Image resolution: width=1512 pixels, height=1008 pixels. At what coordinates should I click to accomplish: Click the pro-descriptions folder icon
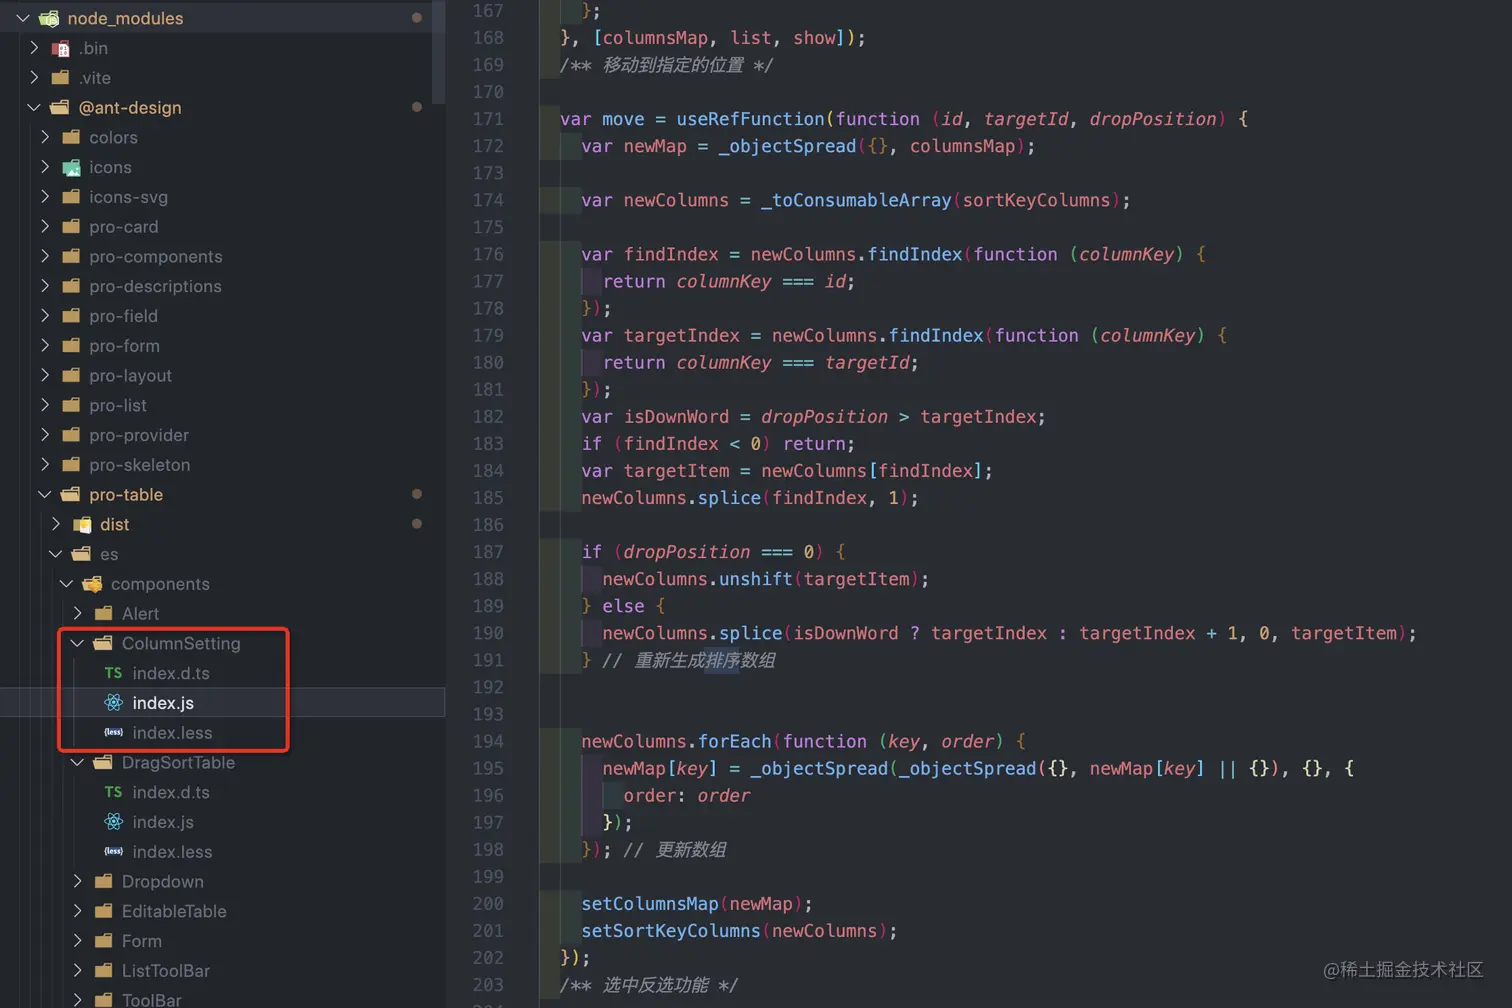(x=71, y=286)
